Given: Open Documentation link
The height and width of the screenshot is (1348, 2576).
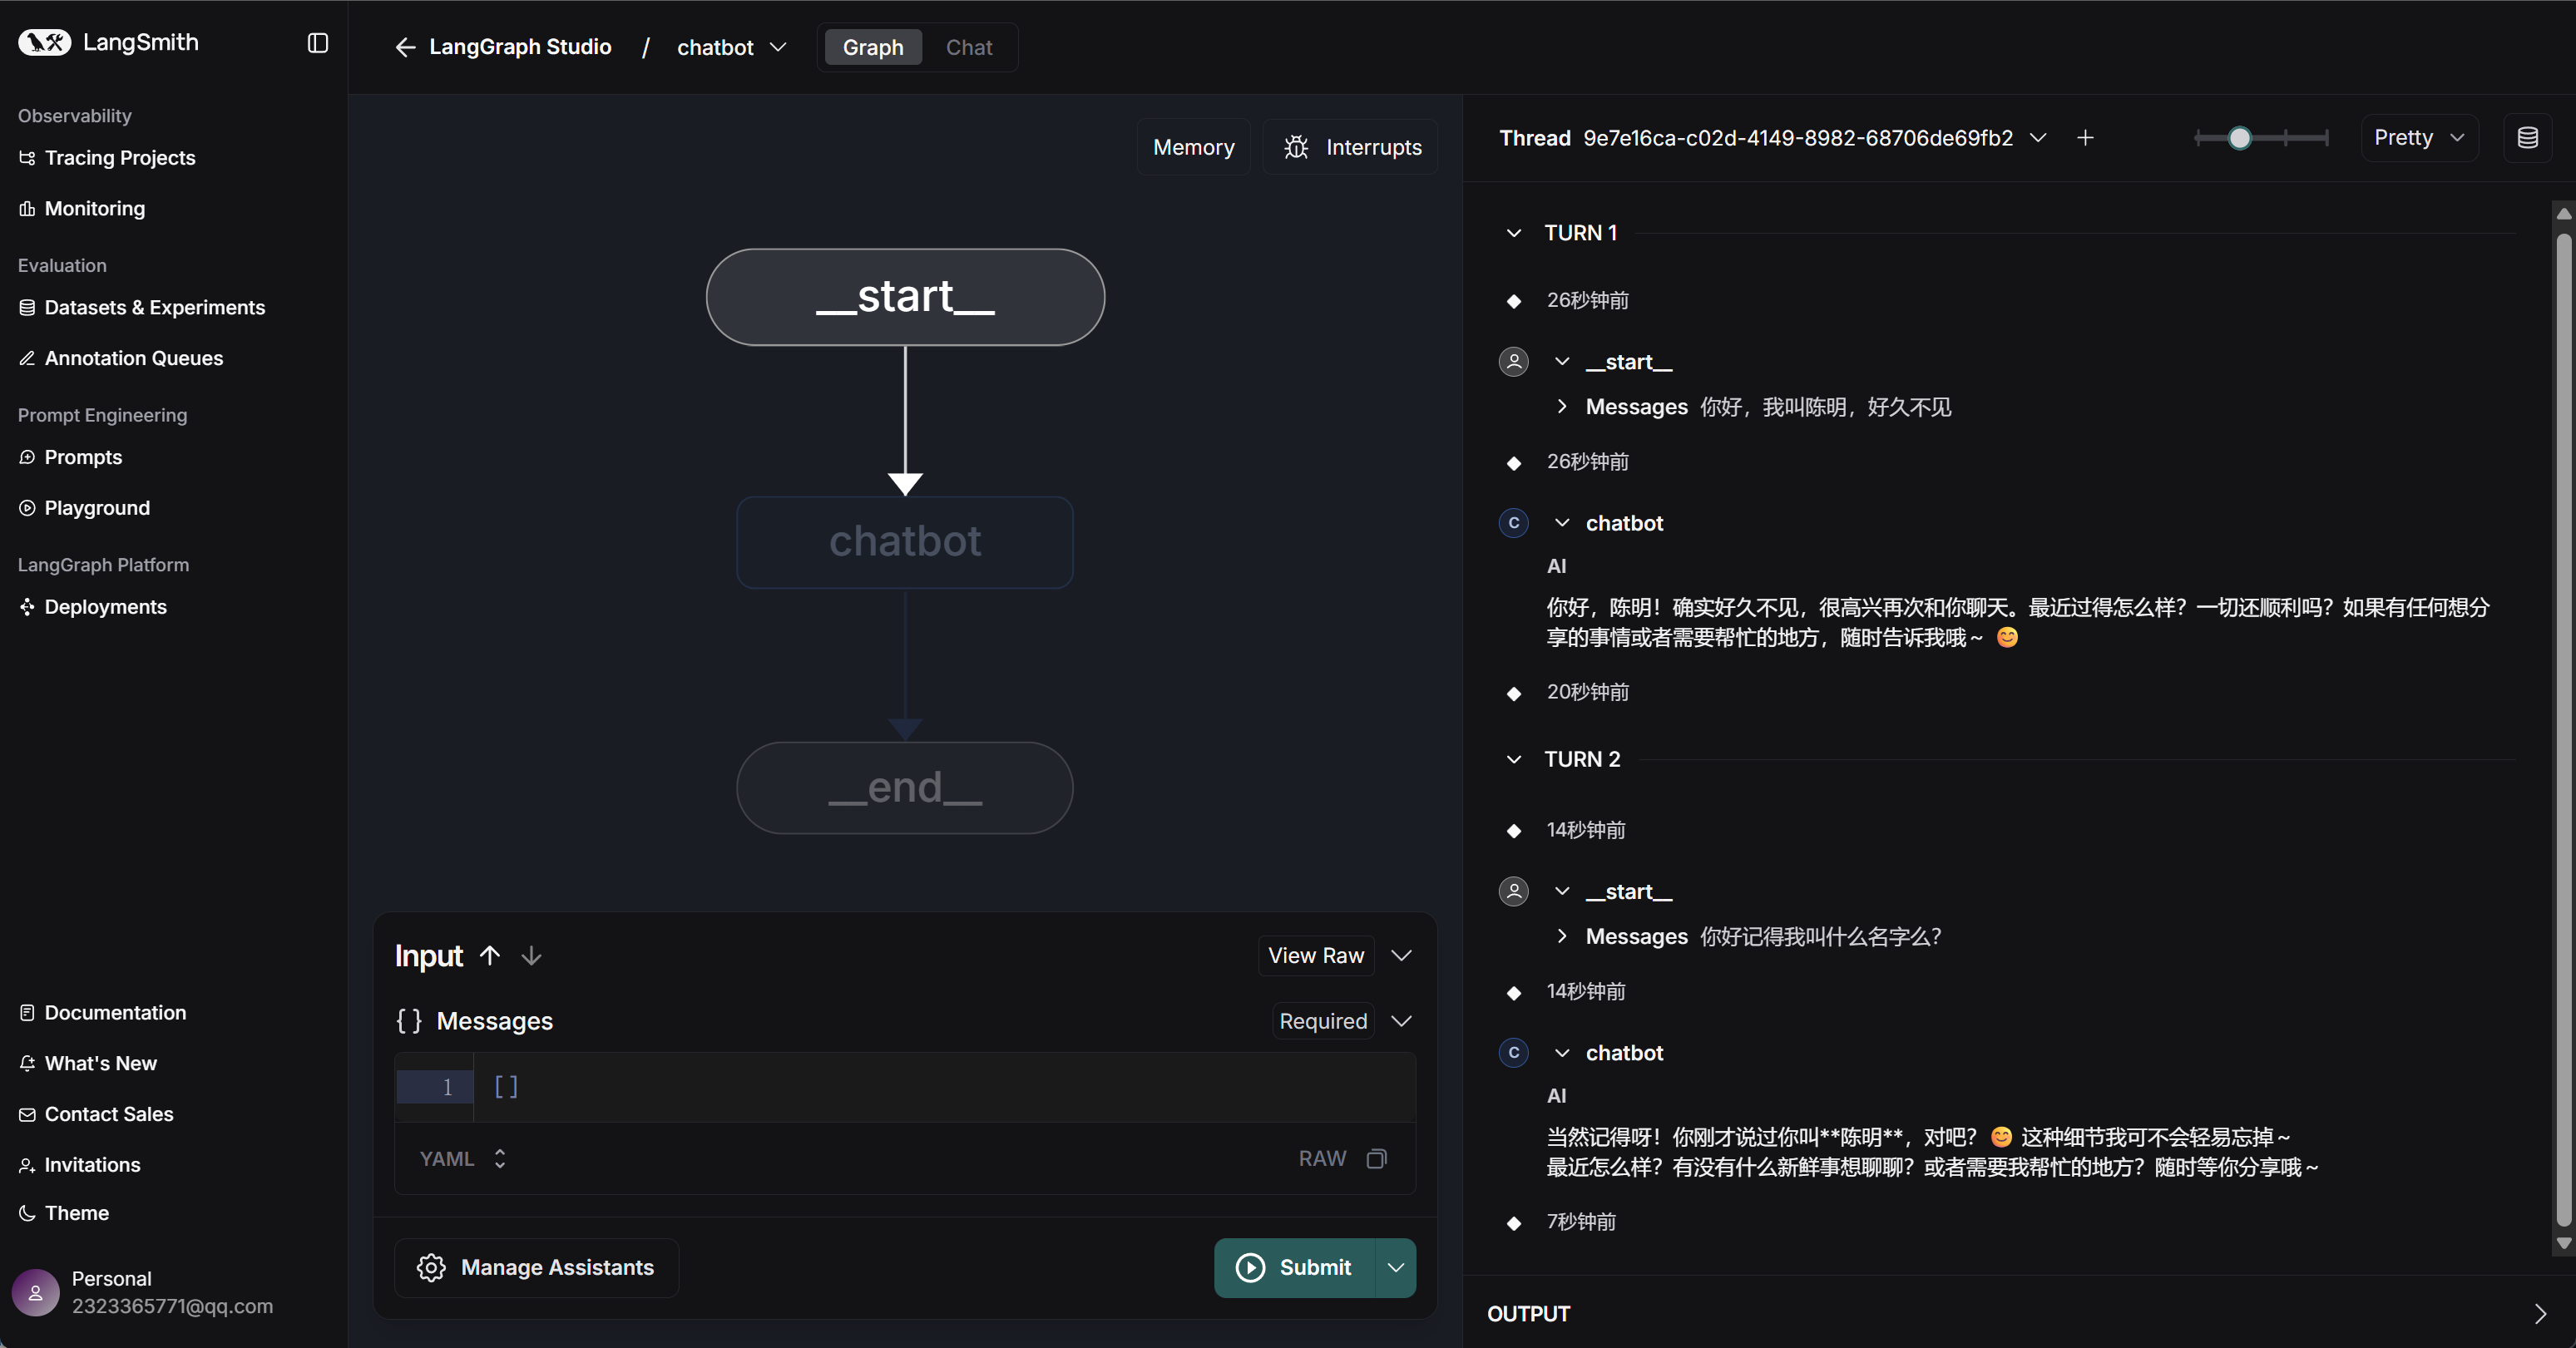Looking at the screenshot, I should [103, 1012].
